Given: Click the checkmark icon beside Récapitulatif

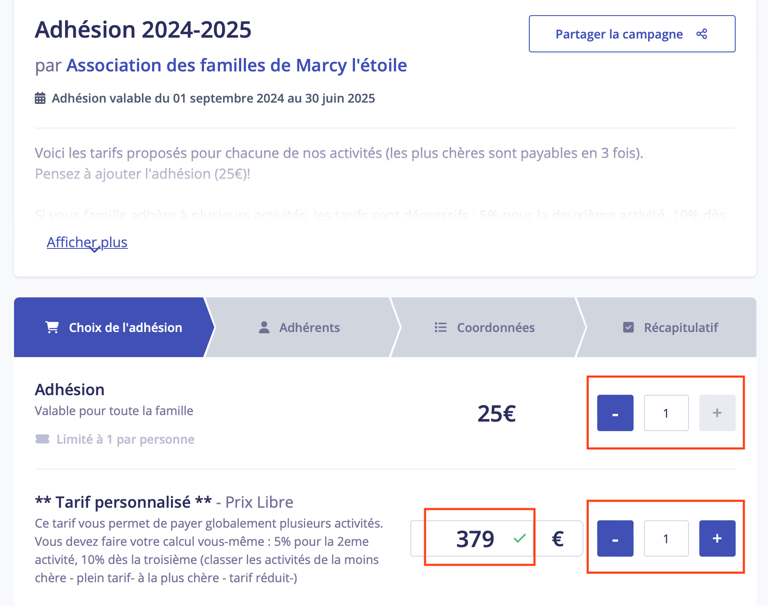Looking at the screenshot, I should (x=628, y=327).
